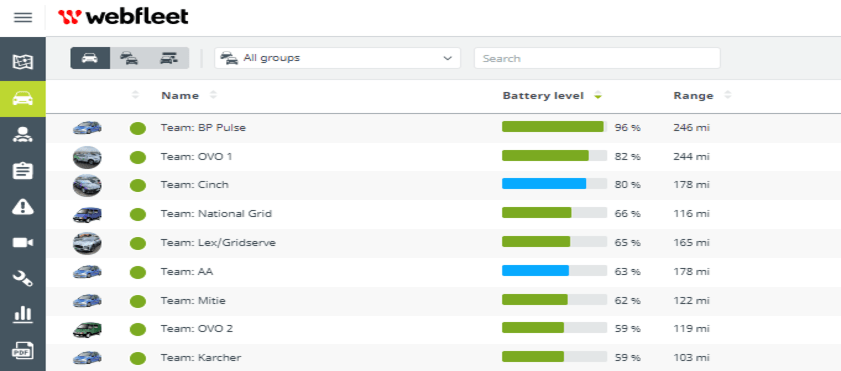Open the Orders clipboard icon in sidebar

[x=23, y=171]
